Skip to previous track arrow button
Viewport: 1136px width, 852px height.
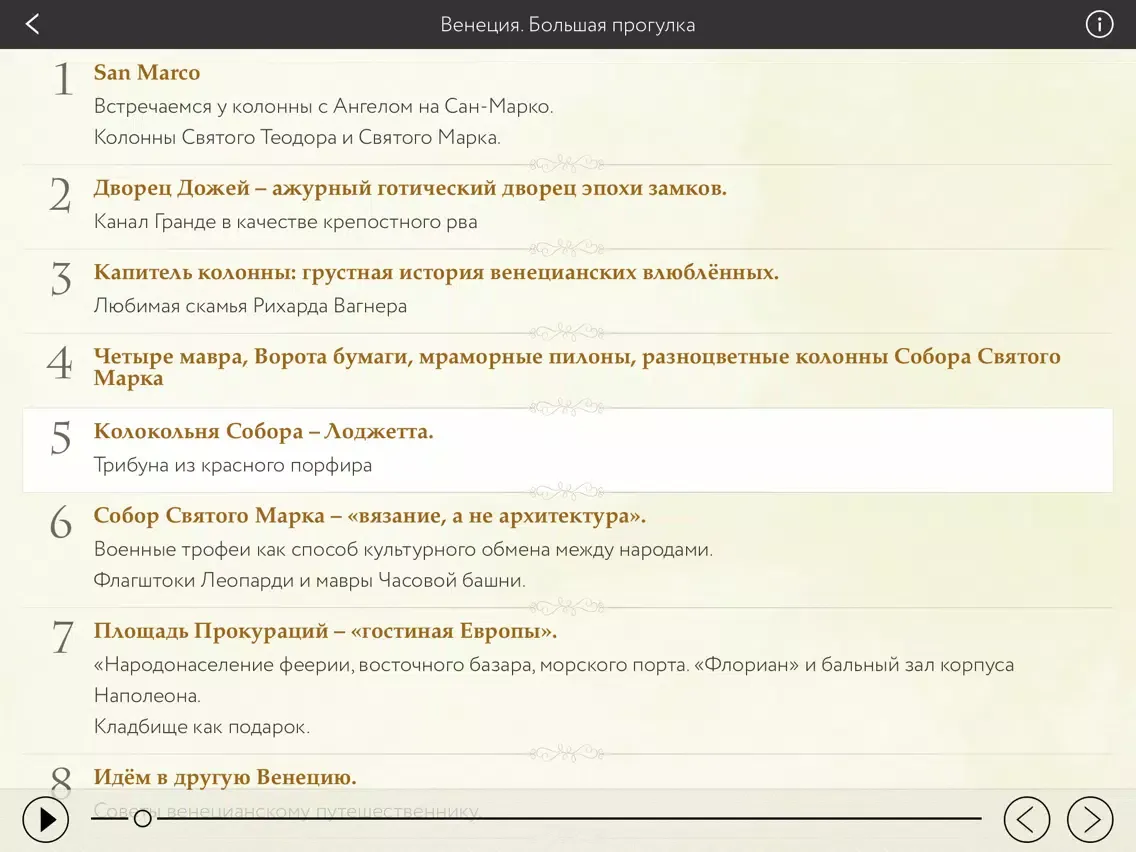[x=1027, y=819]
